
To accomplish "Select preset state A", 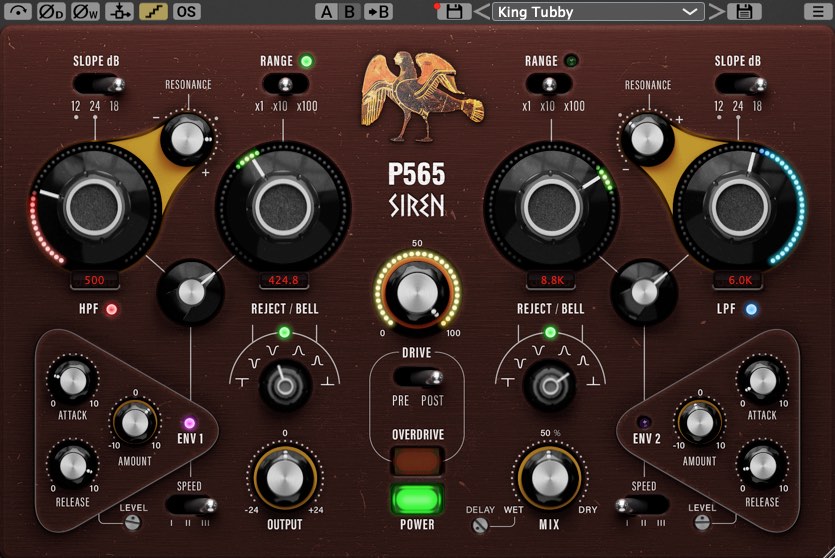I will pyautogui.click(x=326, y=11).
